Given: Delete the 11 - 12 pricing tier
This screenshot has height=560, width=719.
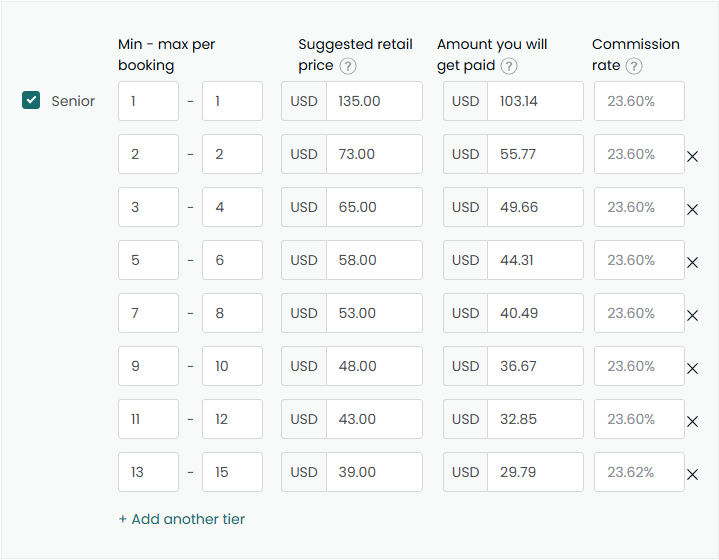Looking at the screenshot, I should coord(692,421).
